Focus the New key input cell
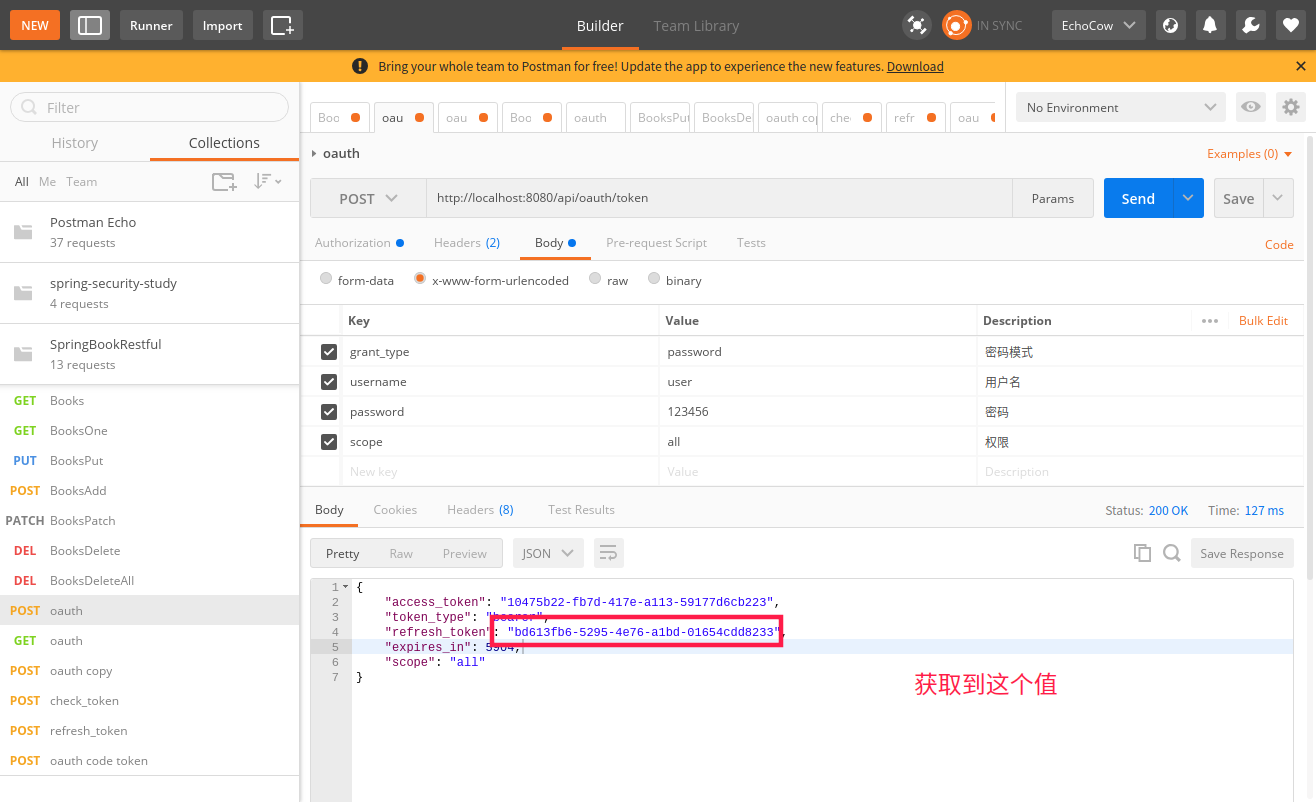Image resolution: width=1316 pixels, height=802 pixels. click(x=500, y=472)
